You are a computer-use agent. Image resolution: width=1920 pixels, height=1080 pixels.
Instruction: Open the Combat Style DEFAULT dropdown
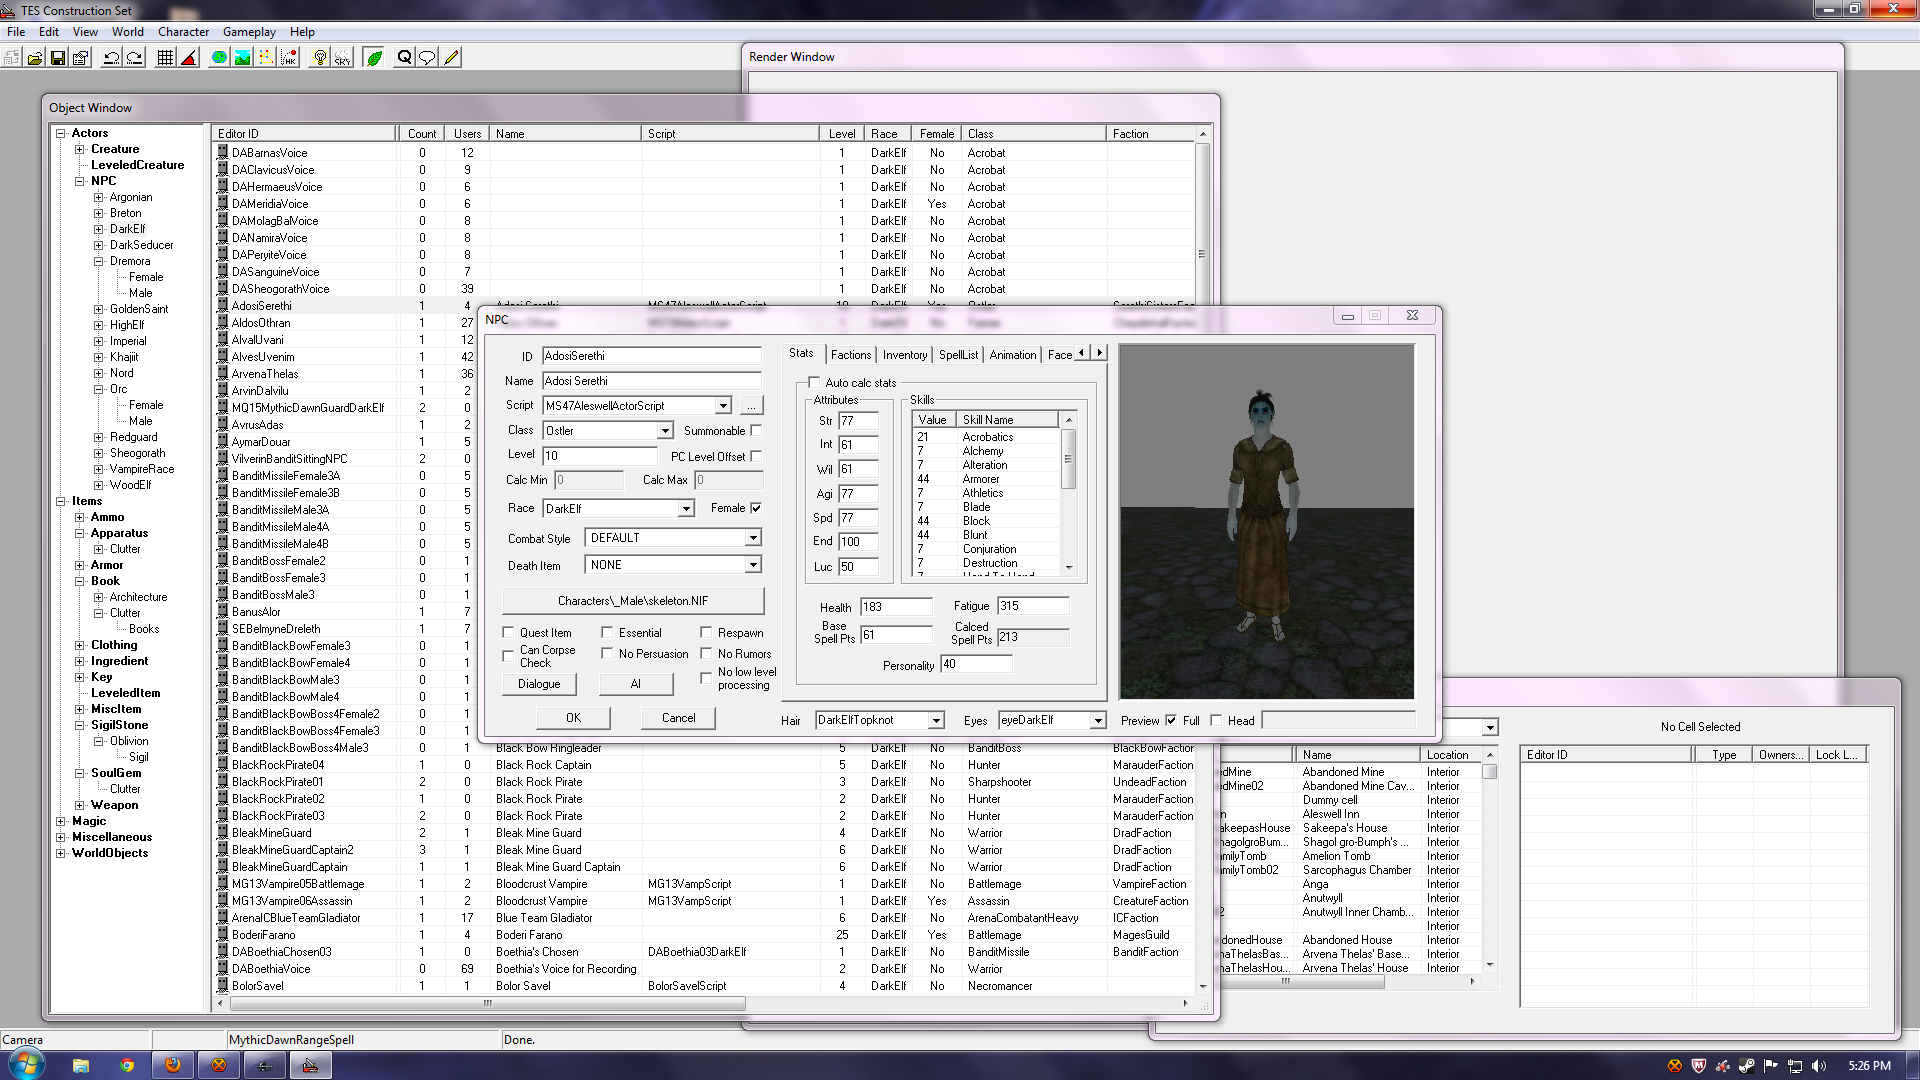752,537
